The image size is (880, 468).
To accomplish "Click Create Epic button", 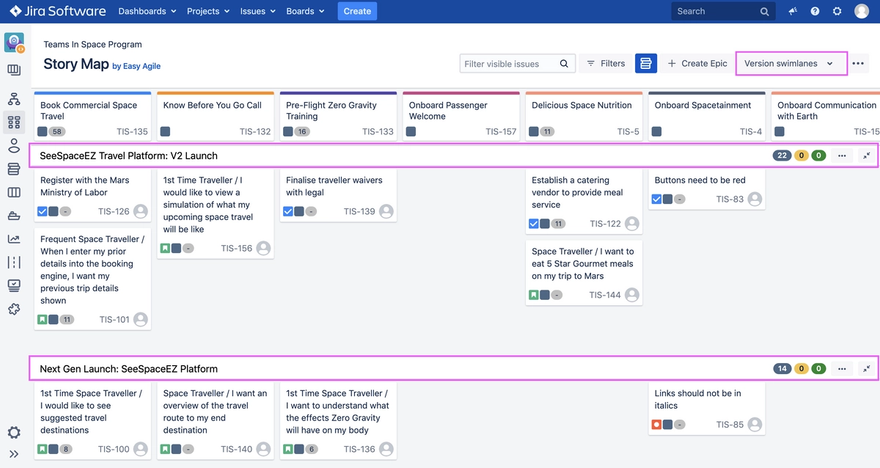I will tap(697, 64).
